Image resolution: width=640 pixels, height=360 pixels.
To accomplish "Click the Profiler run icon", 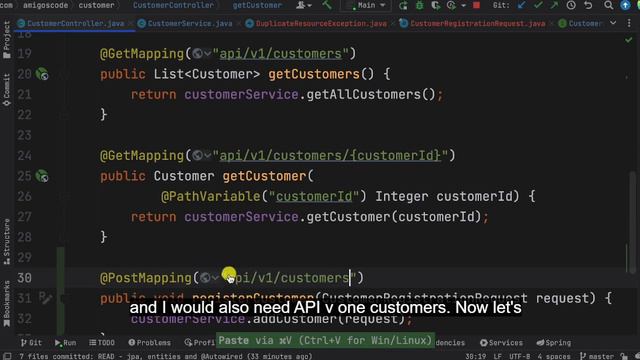I will pos(451,5).
